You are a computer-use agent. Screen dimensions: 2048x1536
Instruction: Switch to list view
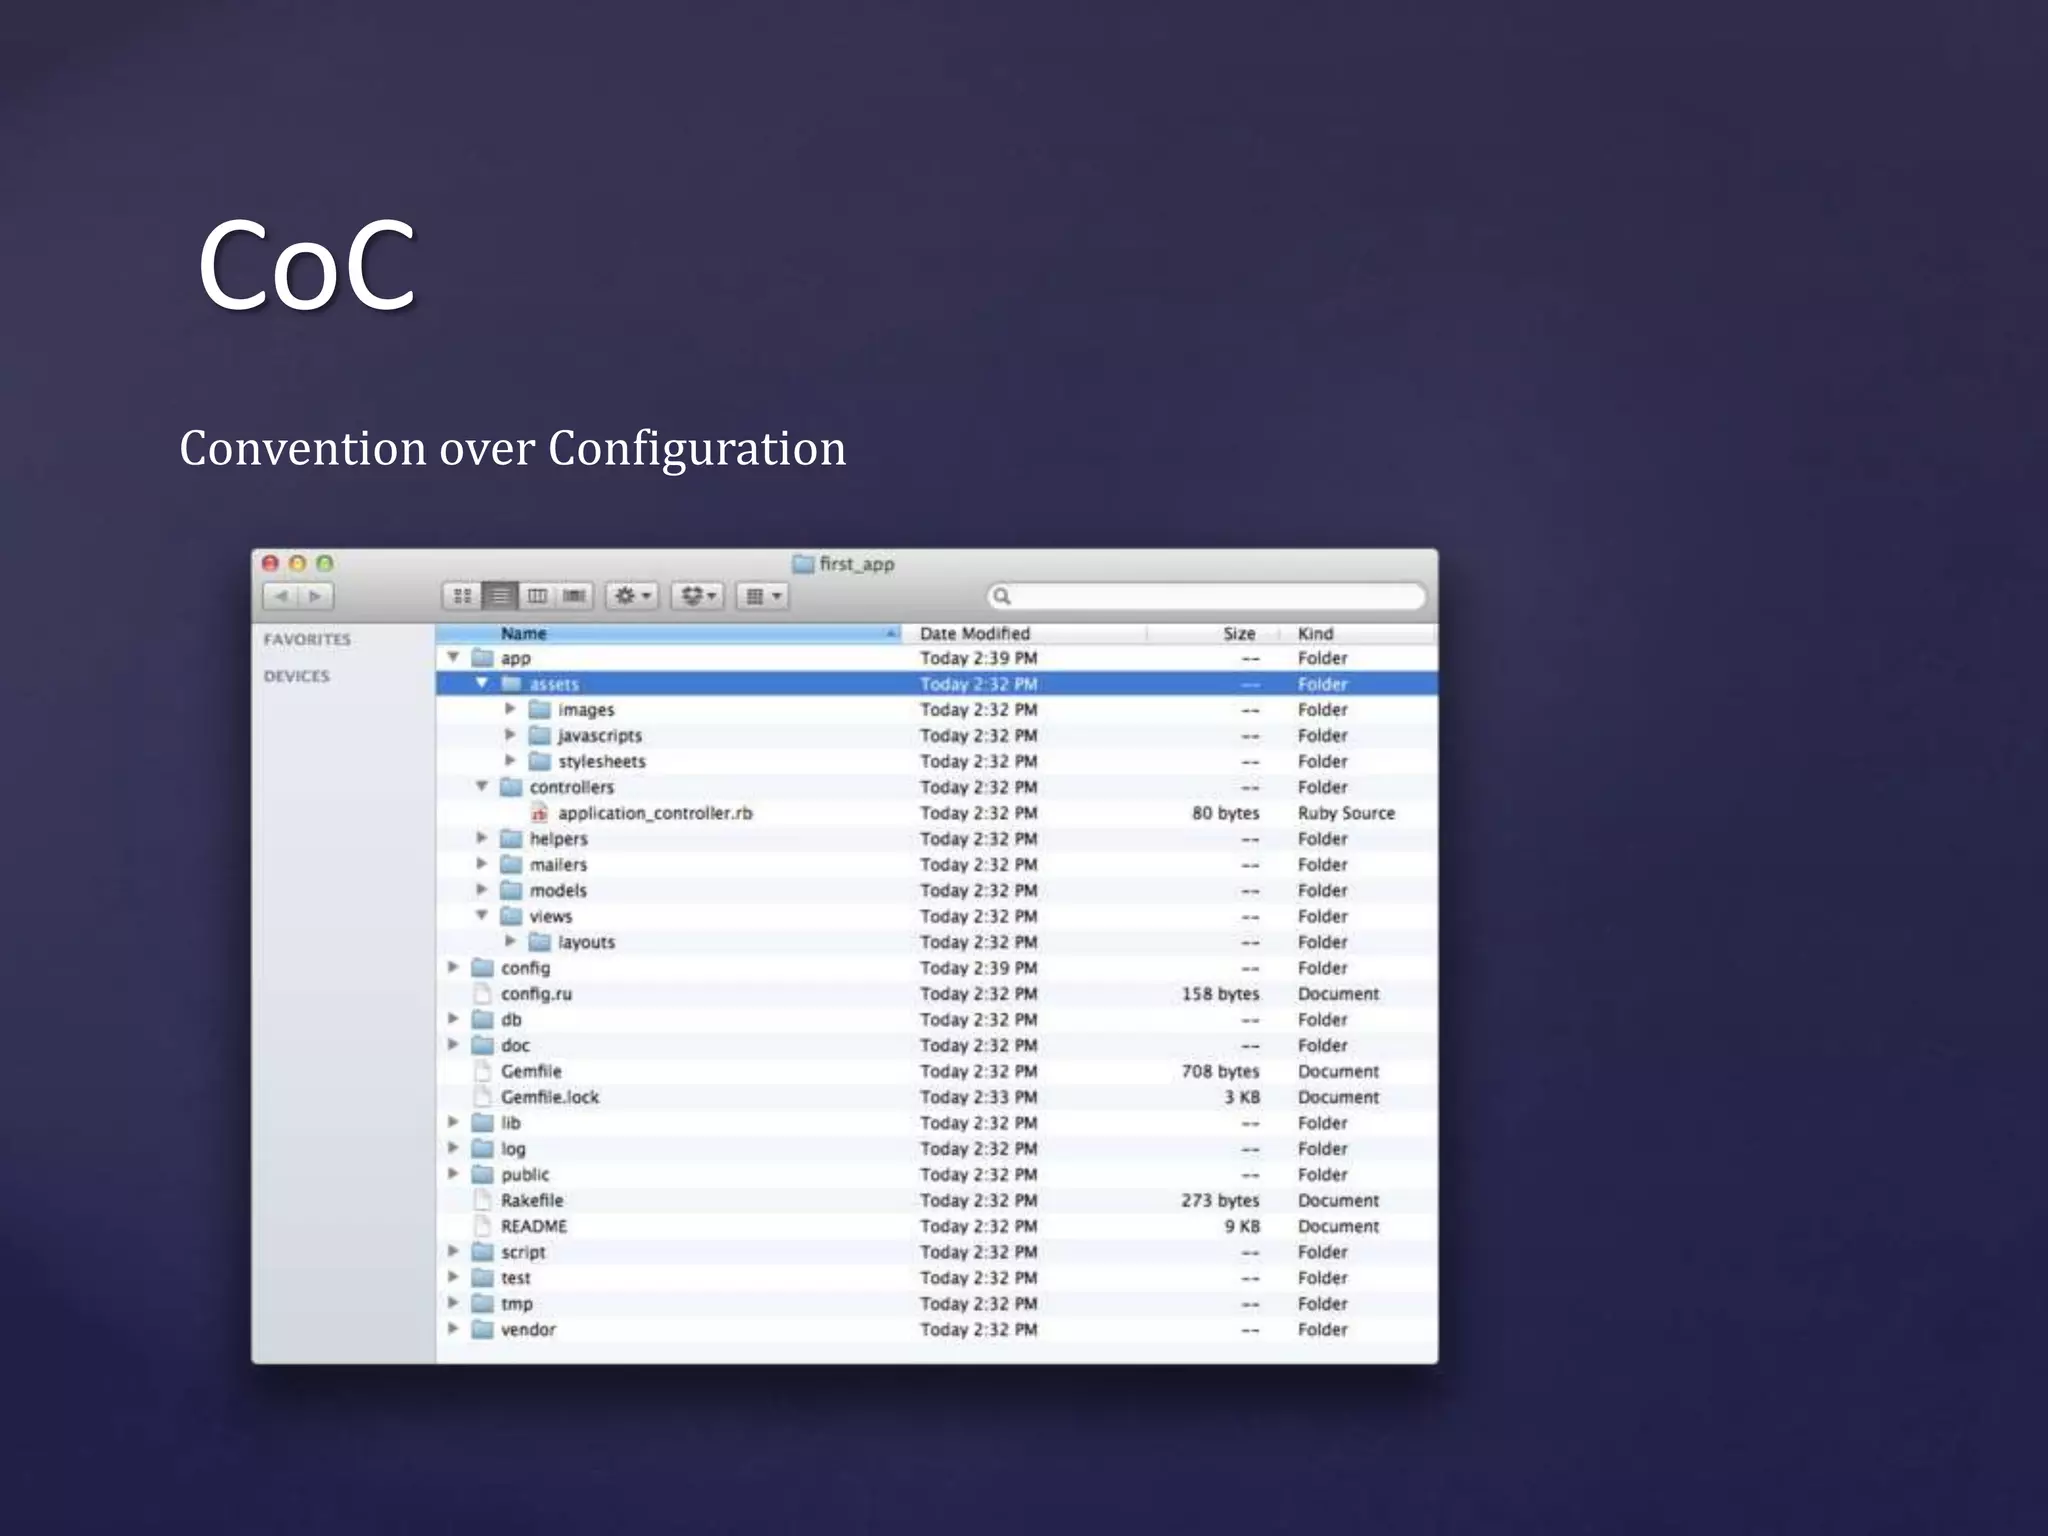pyautogui.click(x=499, y=596)
